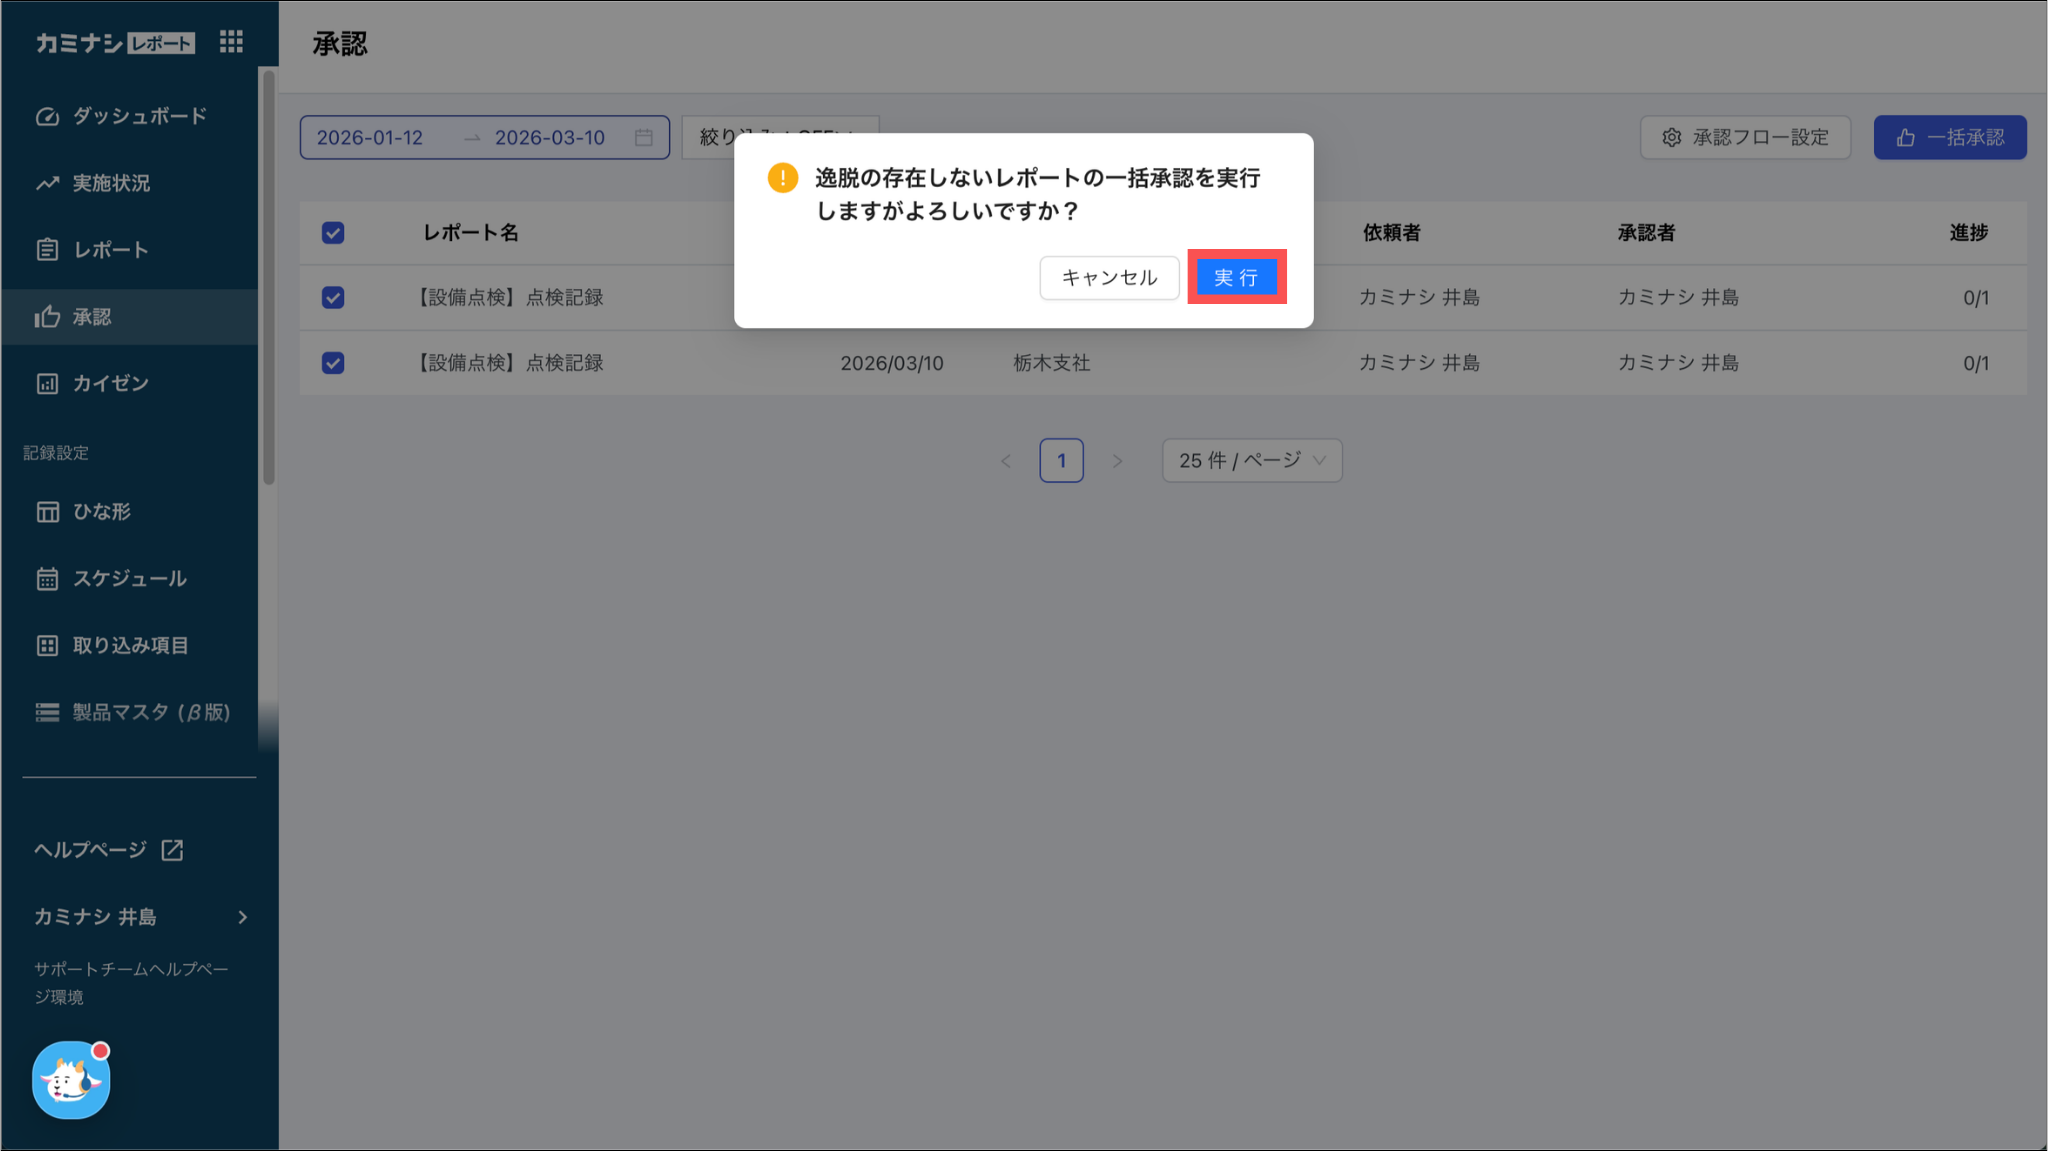Click the 実施状況 trend line icon
Viewport: 2048px width, 1151px height.
pos(47,184)
